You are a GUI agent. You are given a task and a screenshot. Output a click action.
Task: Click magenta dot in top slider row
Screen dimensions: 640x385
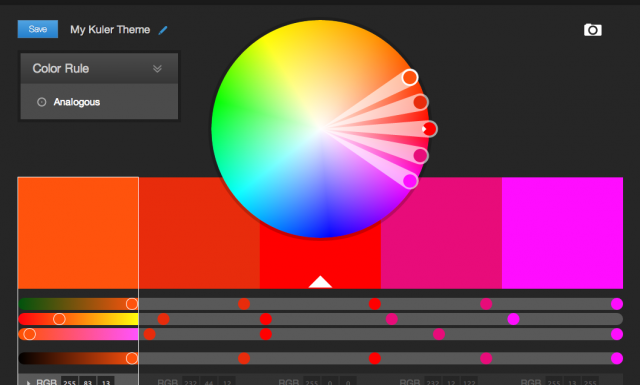pos(617,304)
